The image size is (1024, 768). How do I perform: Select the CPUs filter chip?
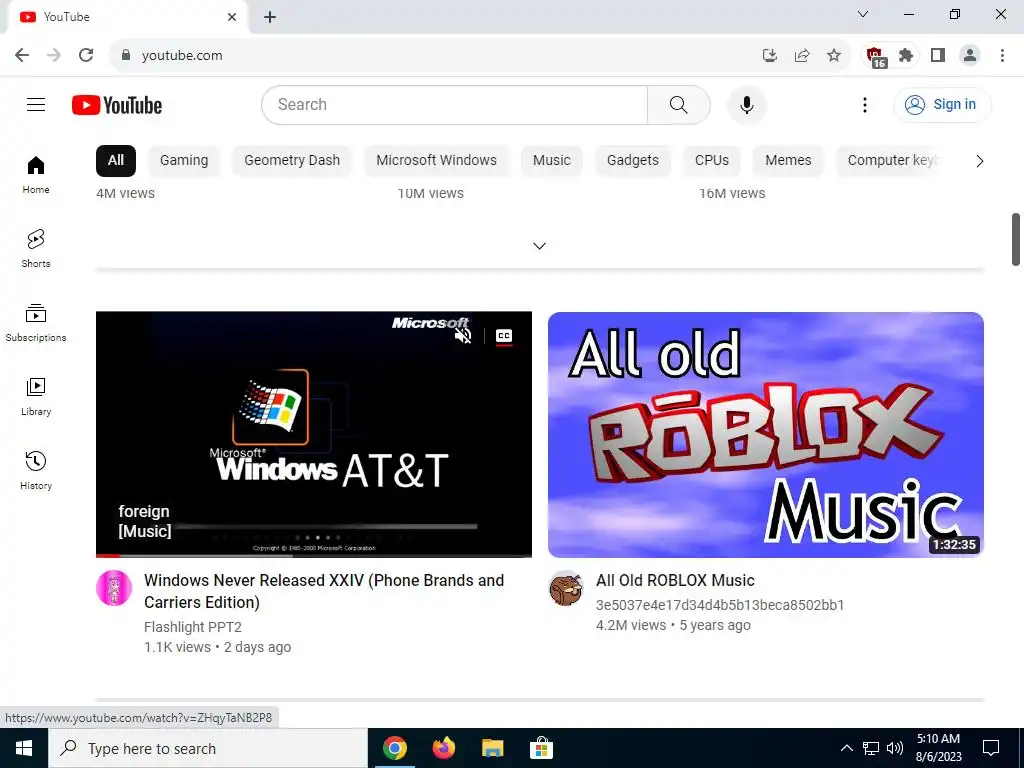click(x=712, y=161)
